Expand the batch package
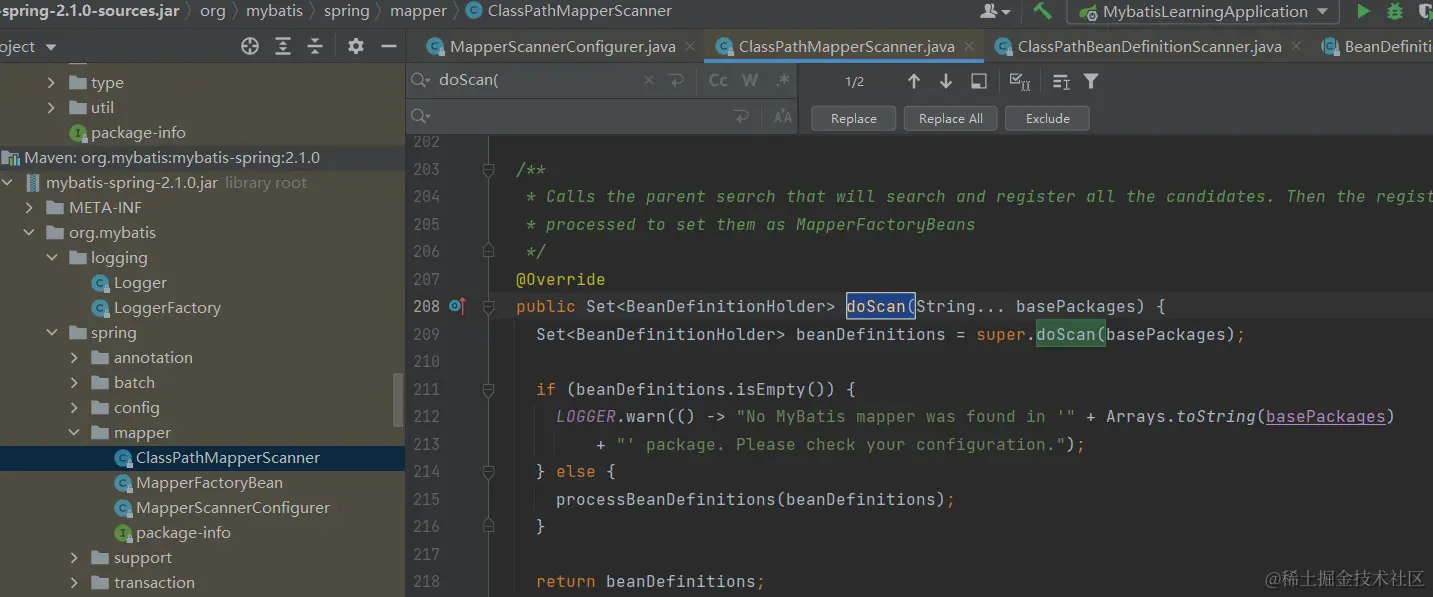 [74, 382]
